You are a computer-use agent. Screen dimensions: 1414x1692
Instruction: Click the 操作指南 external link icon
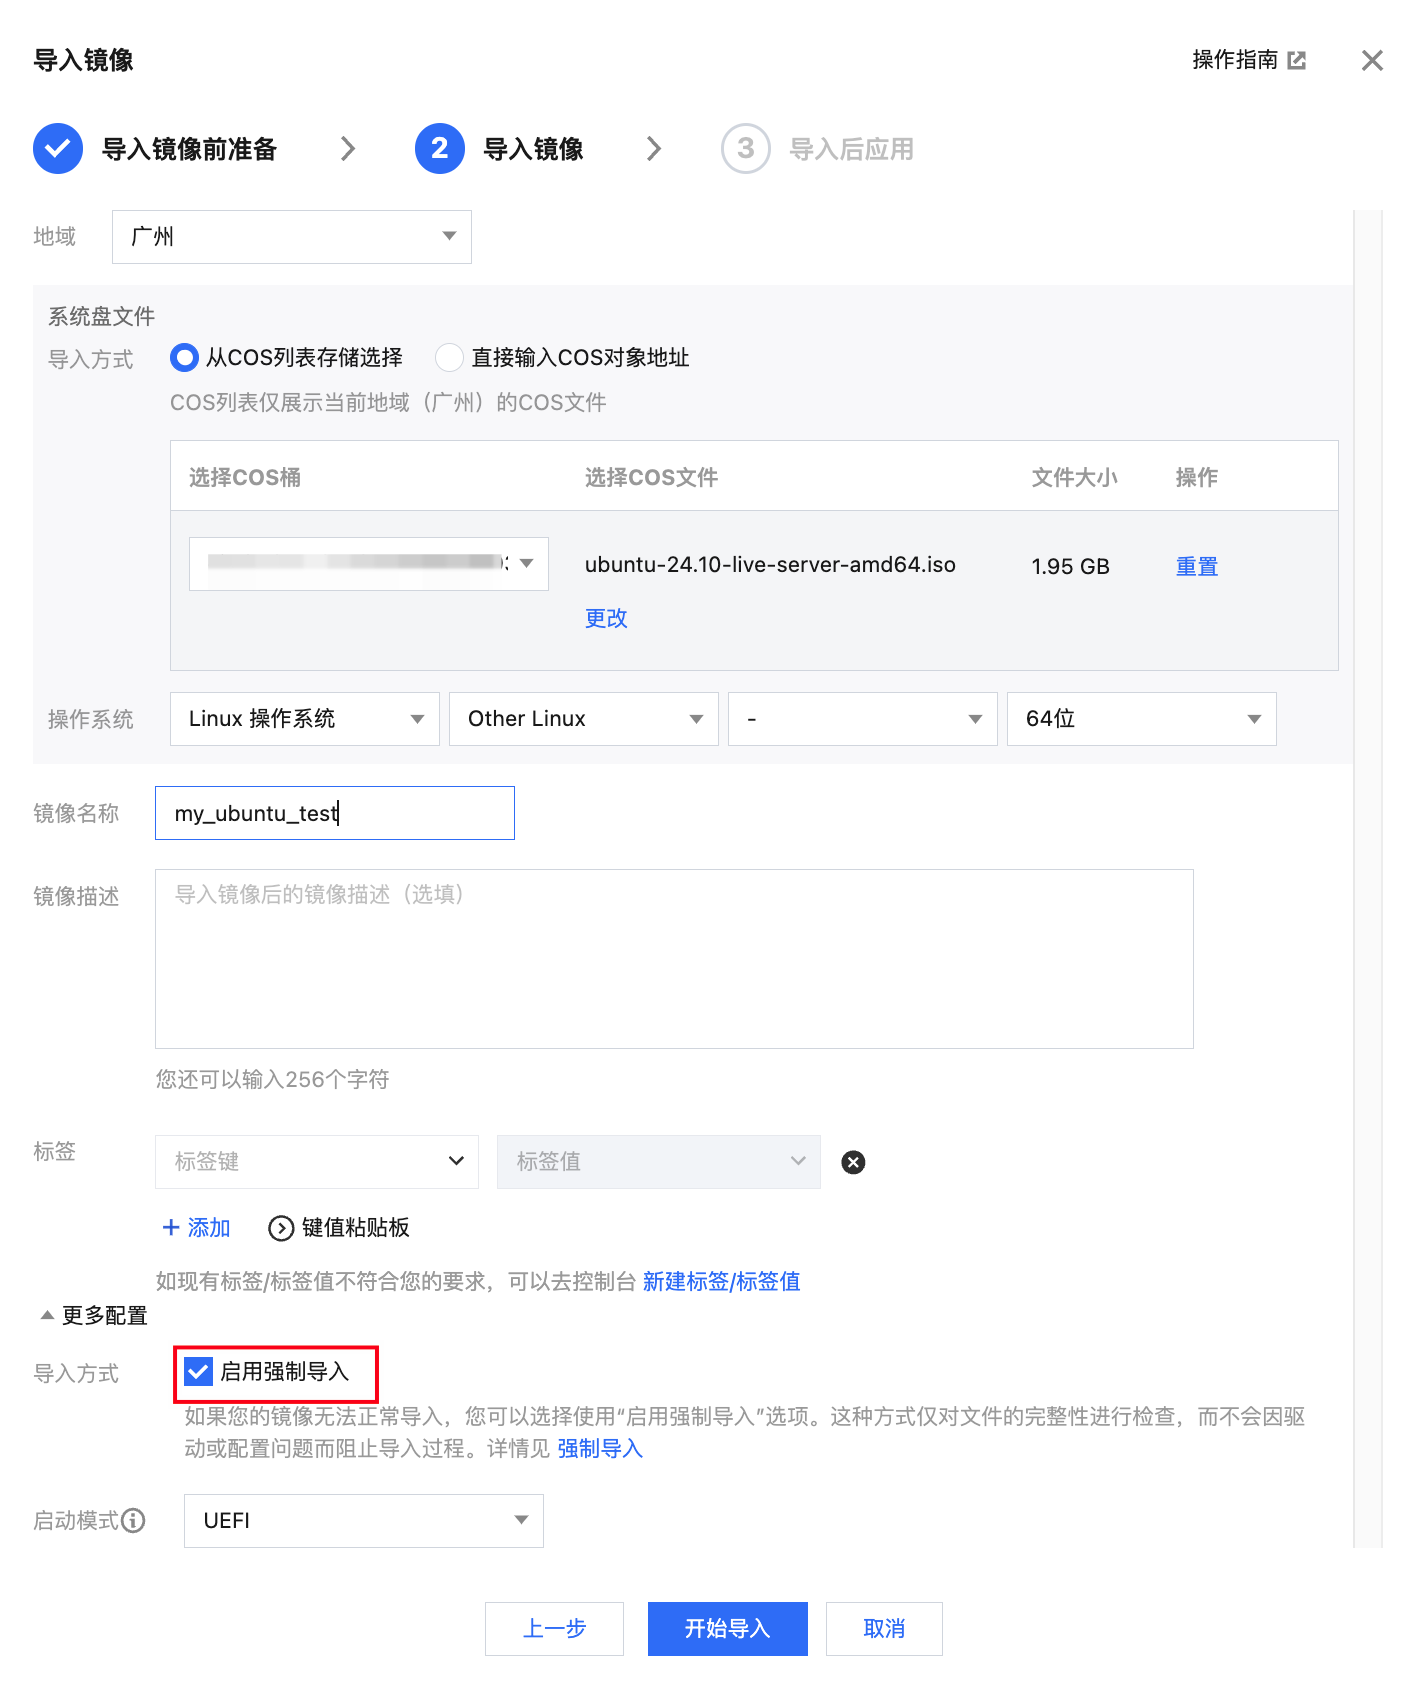(x=1296, y=60)
